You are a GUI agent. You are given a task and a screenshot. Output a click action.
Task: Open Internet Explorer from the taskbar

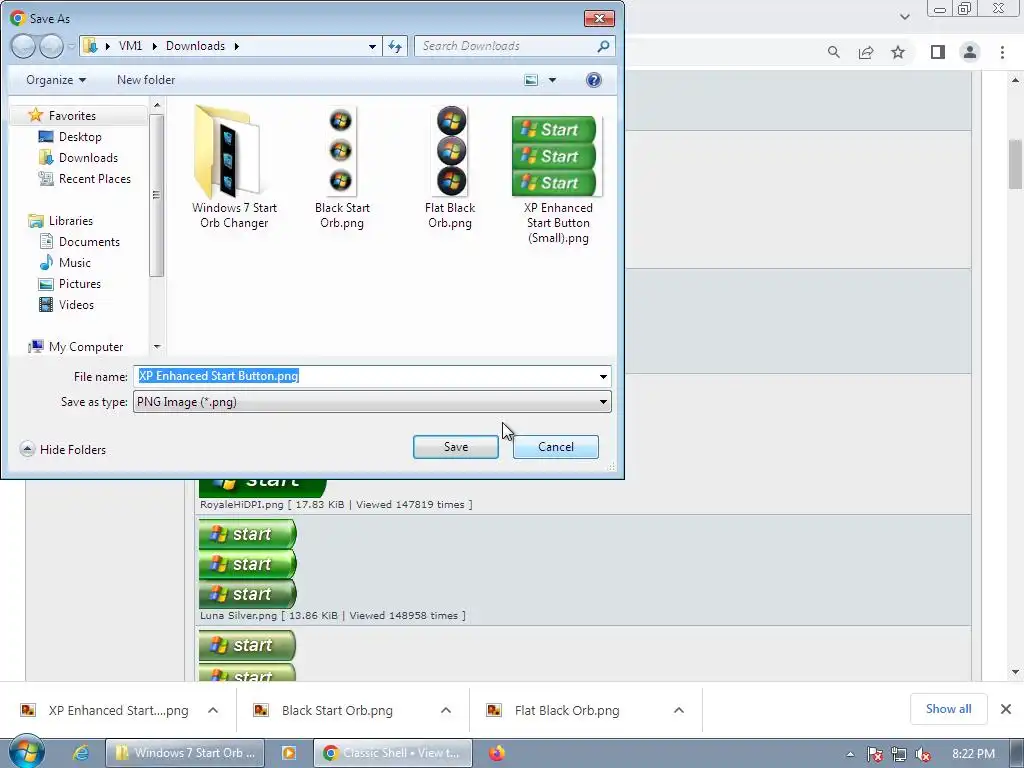(x=81, y=753)
